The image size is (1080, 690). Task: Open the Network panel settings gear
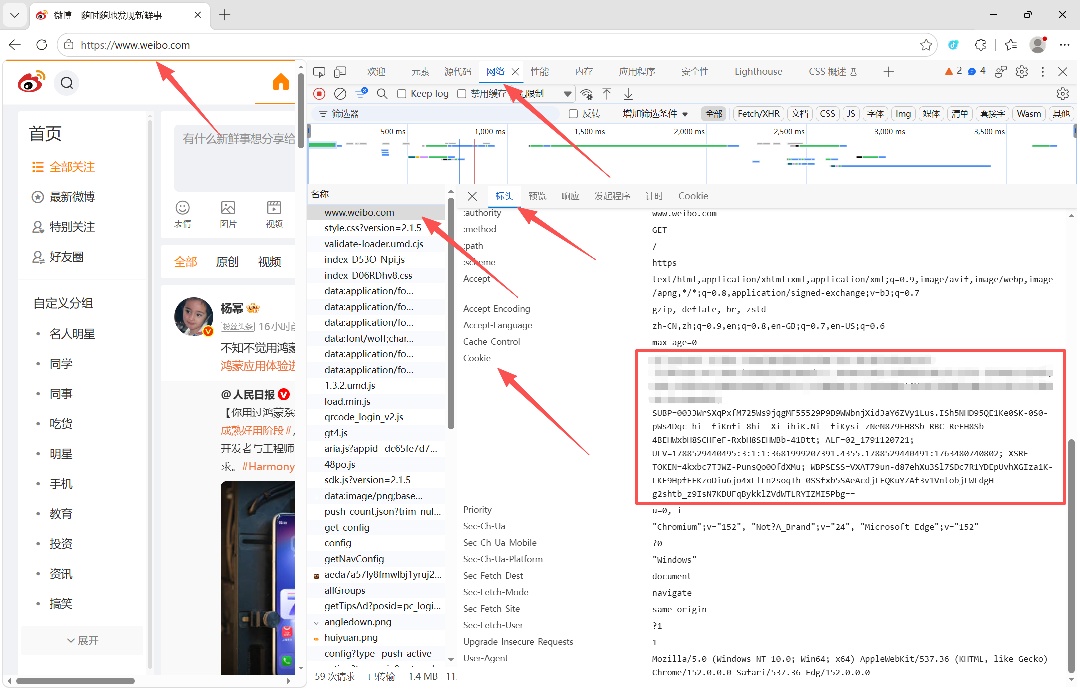(1063, 94)
